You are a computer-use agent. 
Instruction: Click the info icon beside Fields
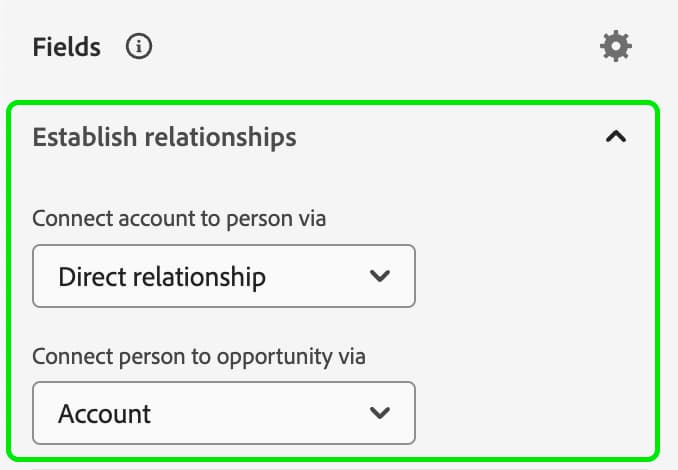(139, 47)
